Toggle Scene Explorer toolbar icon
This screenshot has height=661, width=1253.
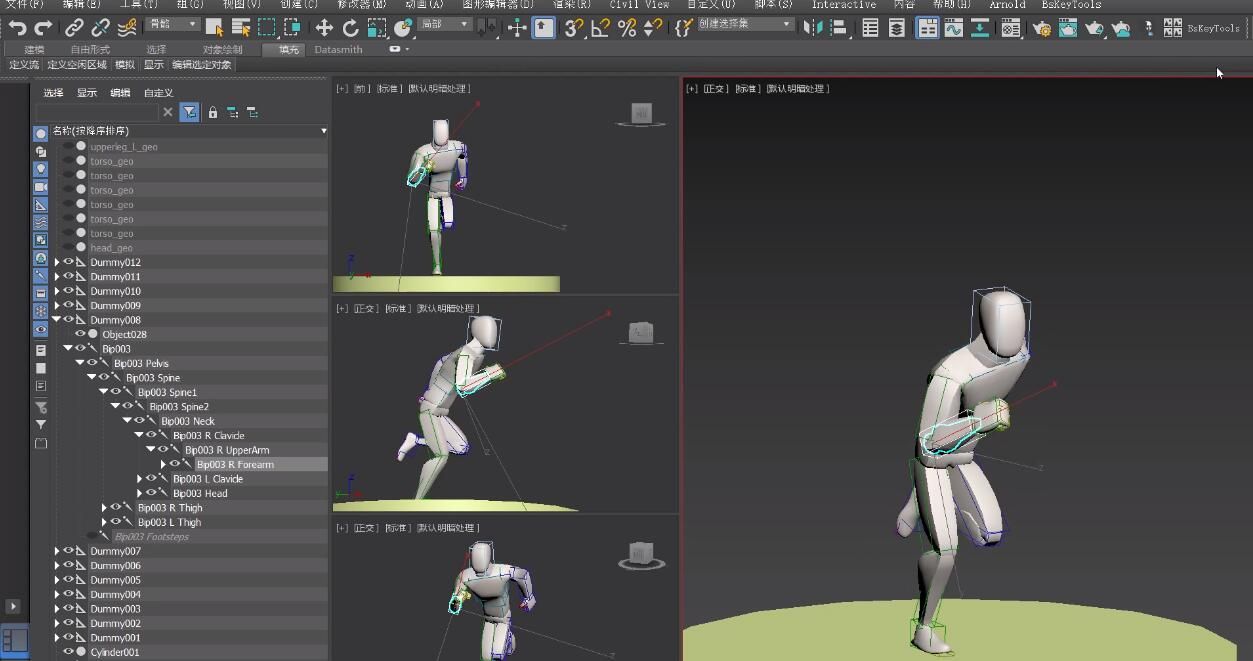[x=871, y=28]
